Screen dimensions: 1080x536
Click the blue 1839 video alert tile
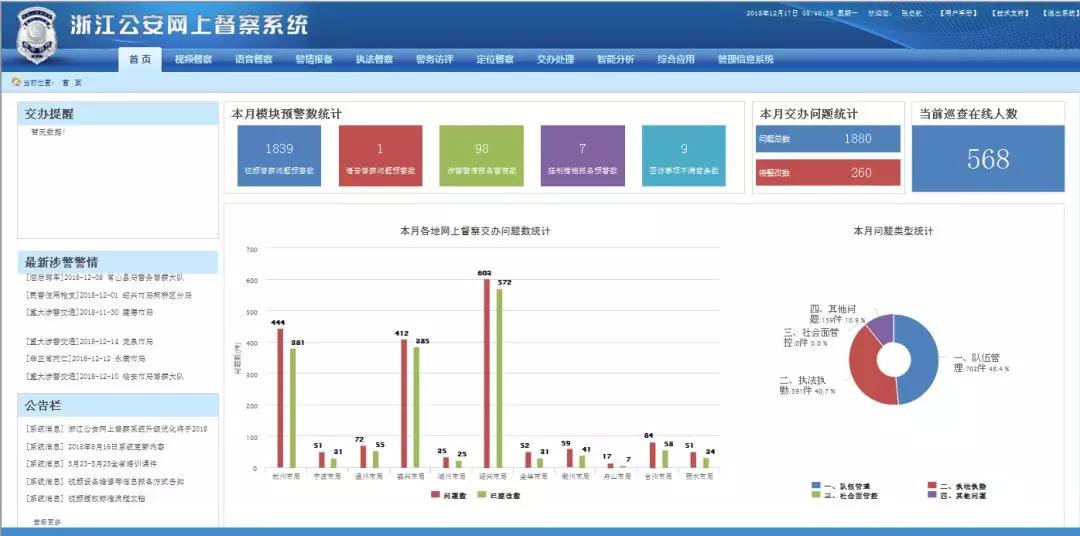coord(280,156)
